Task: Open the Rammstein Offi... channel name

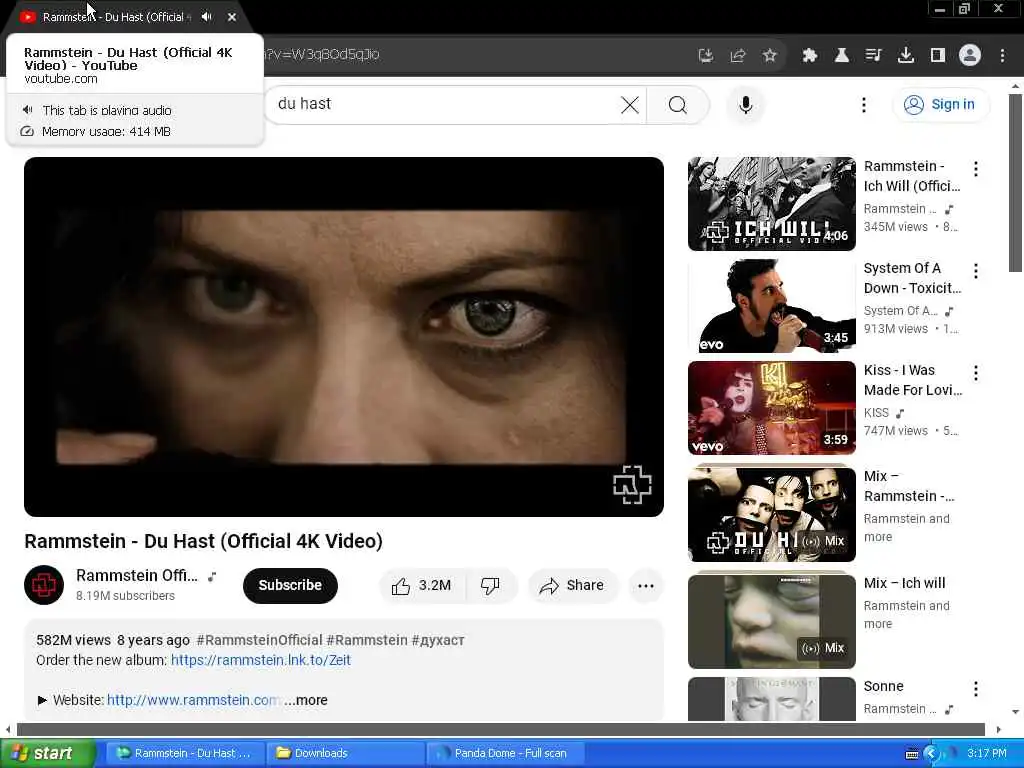Action: point(136,575)
